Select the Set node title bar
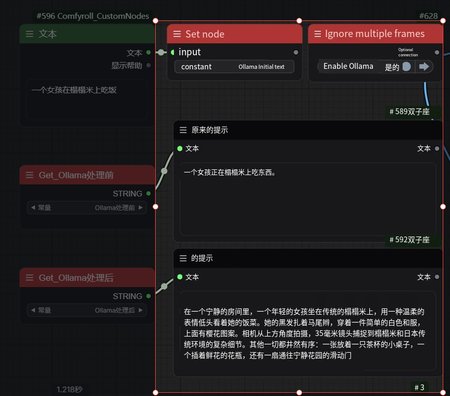 point(235,34)
